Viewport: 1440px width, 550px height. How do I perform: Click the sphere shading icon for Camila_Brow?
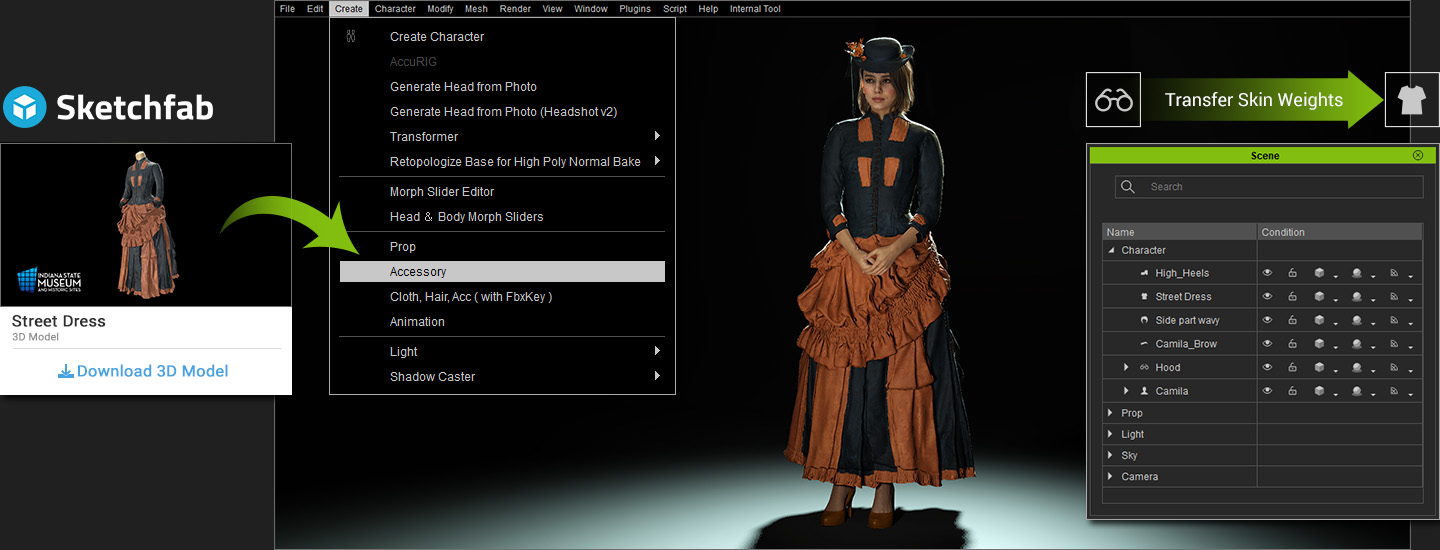click(x=1356, y=344)
